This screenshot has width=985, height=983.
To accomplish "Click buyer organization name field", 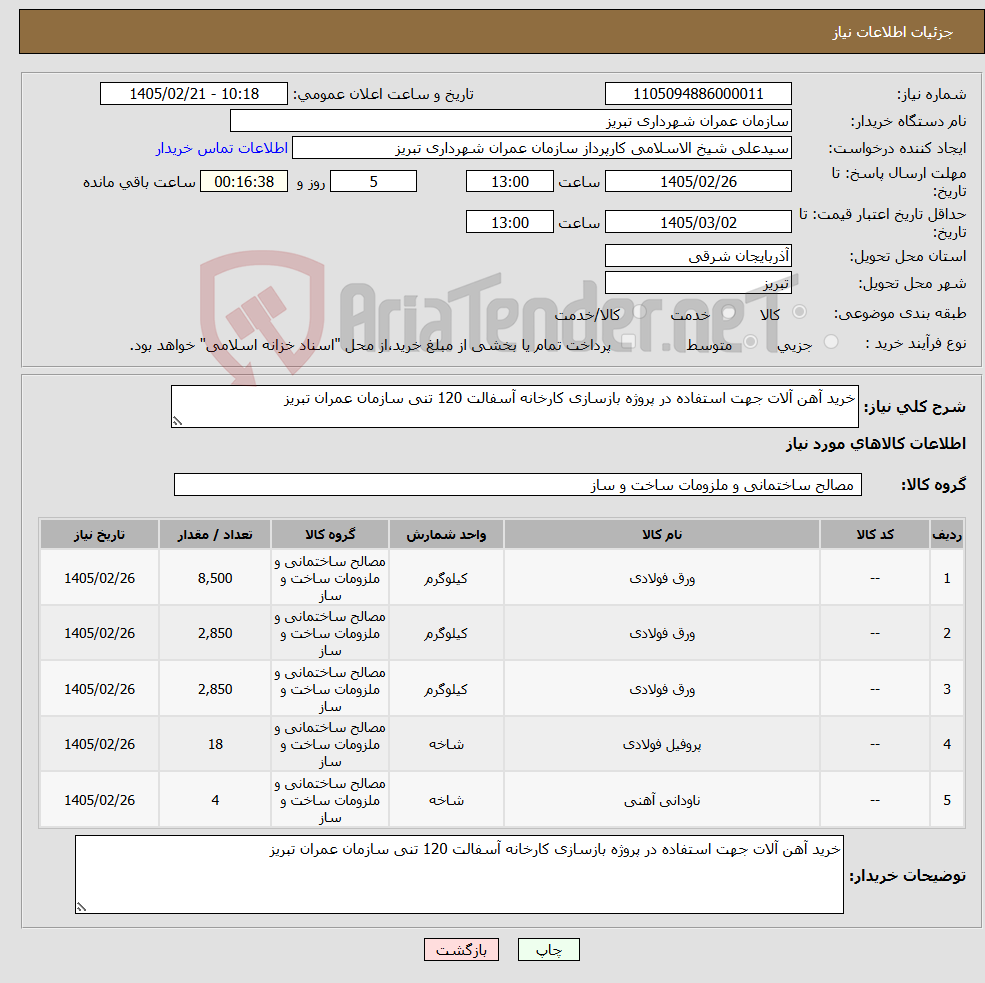I will [511, 121].
